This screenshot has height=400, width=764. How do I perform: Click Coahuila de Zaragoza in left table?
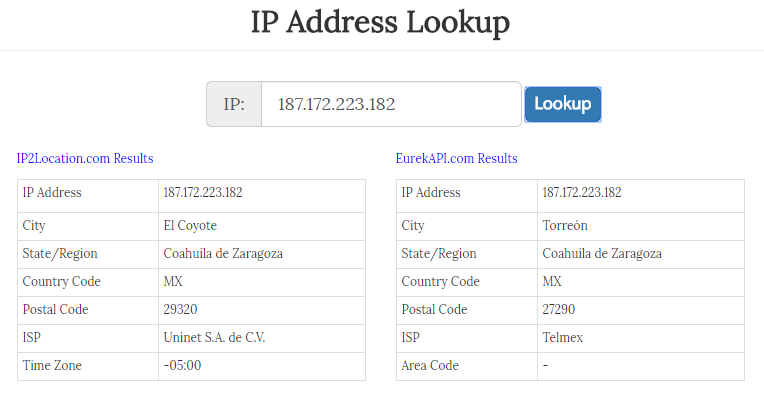(x=223, y=253)
